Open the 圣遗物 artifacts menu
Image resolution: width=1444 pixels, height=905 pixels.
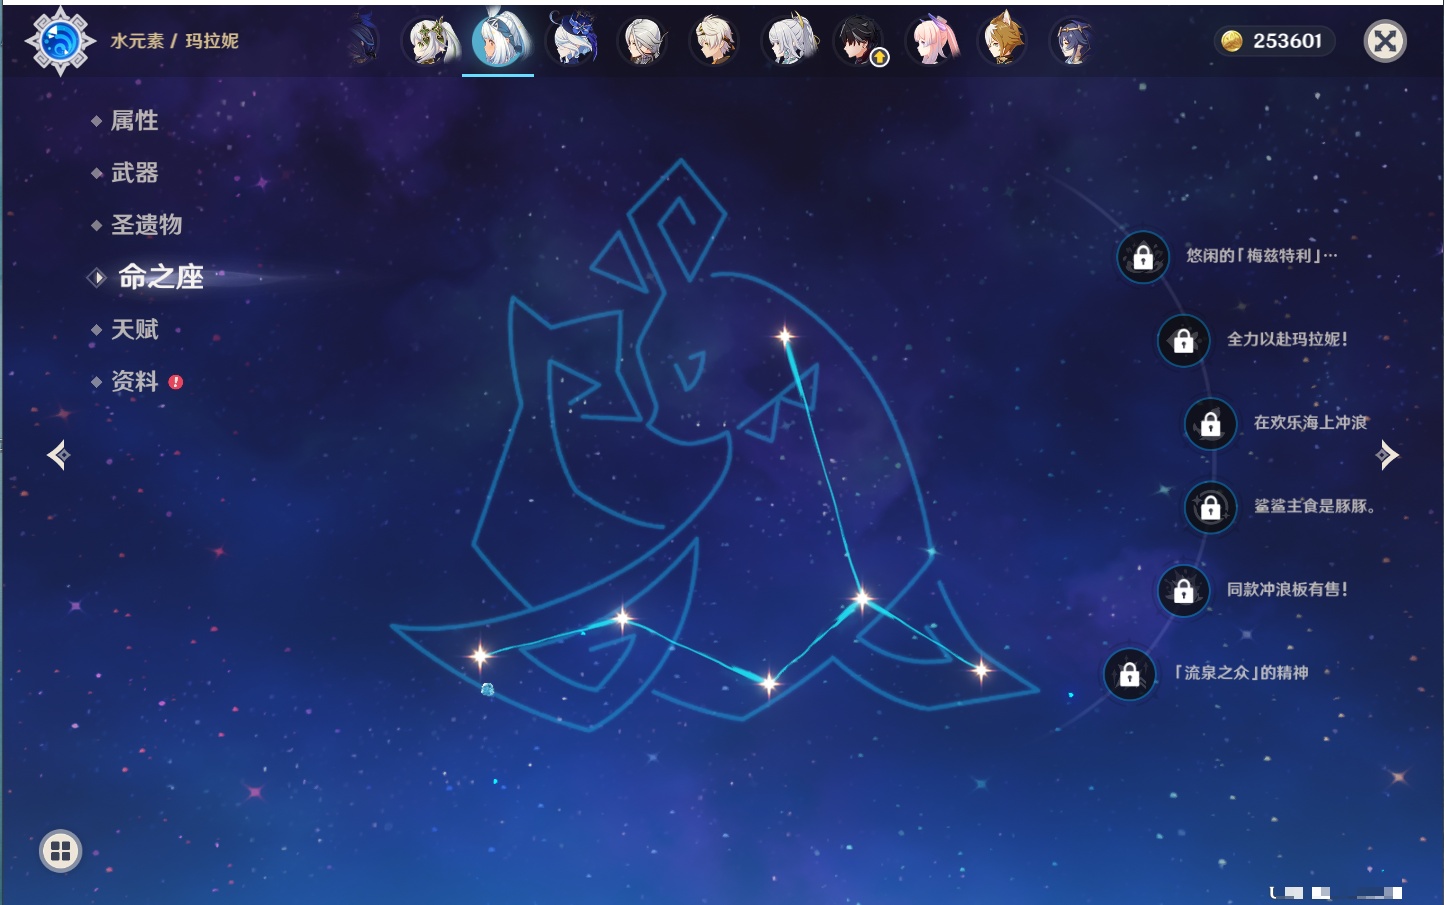[146, 225]
